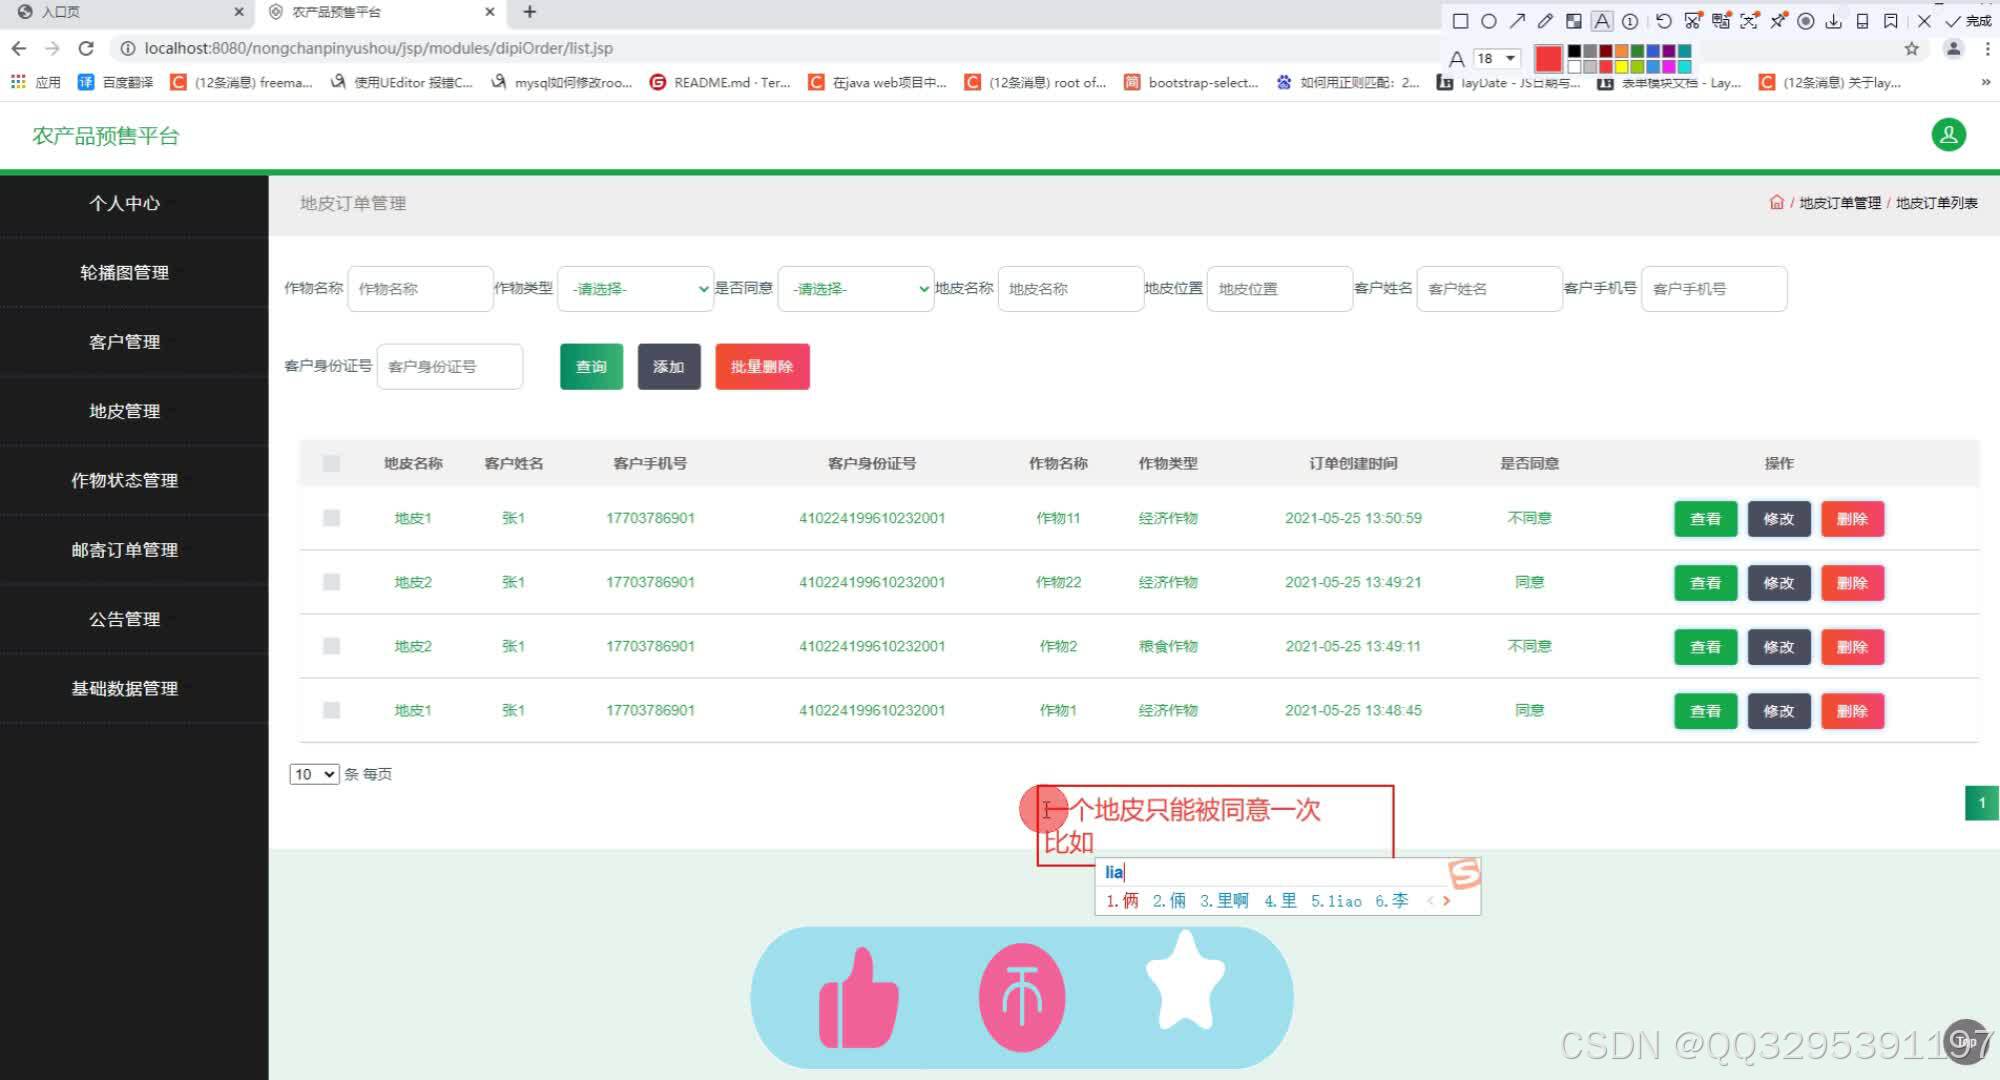Click the translate screenshot icon
This screenshot has height=1080, width=2000.
pyautogui.click(x=1720, y=21)
